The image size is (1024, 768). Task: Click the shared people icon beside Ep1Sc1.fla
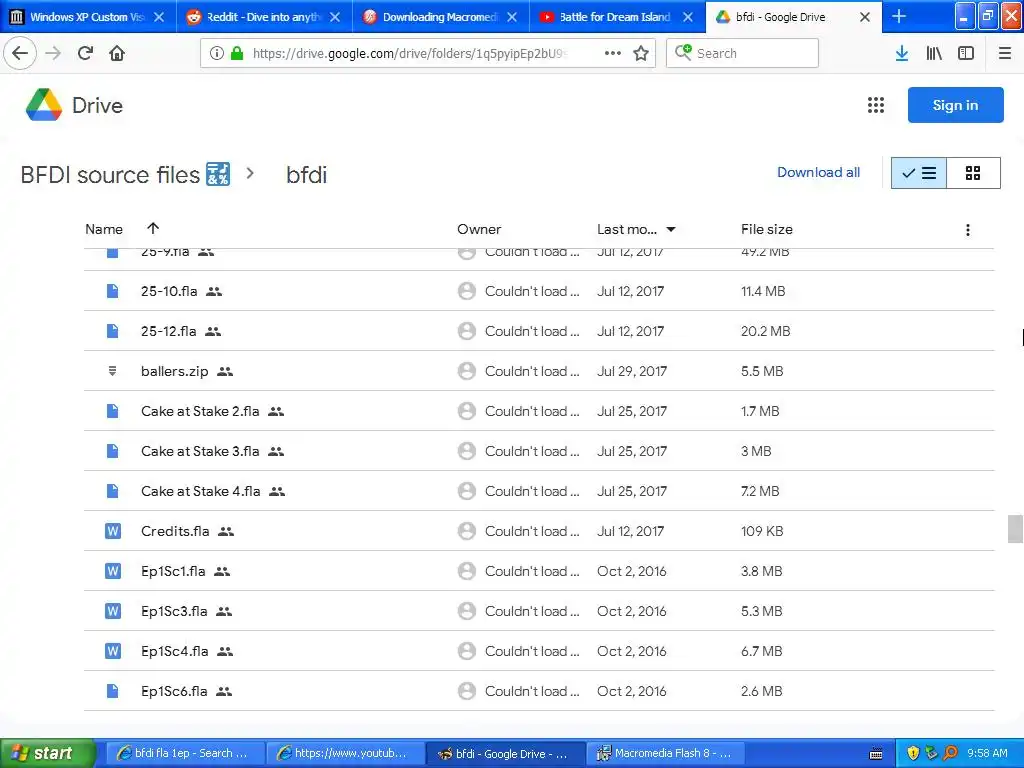pos(222,571)
